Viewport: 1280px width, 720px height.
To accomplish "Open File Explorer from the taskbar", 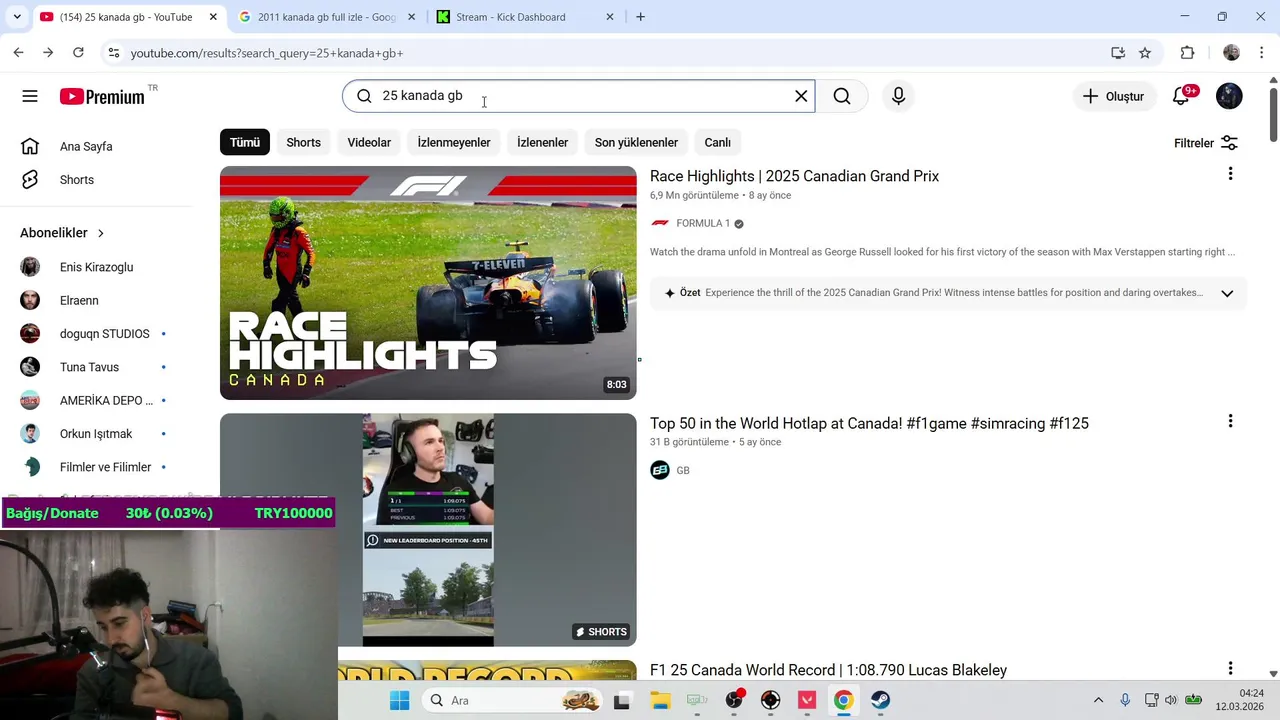I will [x=660, y=700].
